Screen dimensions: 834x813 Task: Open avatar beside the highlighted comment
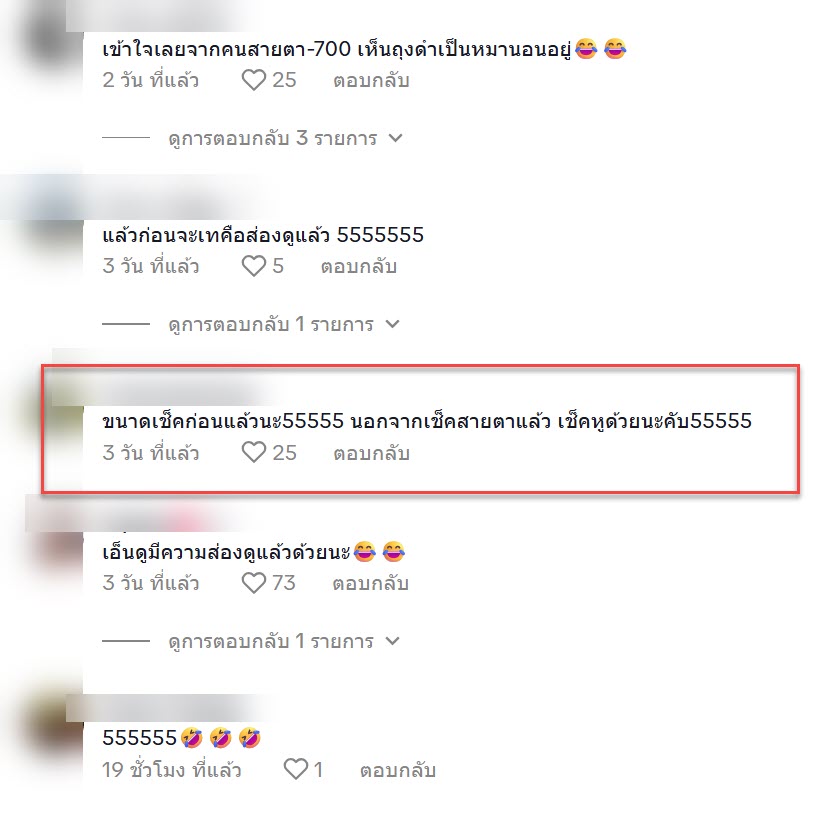click(61, 420)
